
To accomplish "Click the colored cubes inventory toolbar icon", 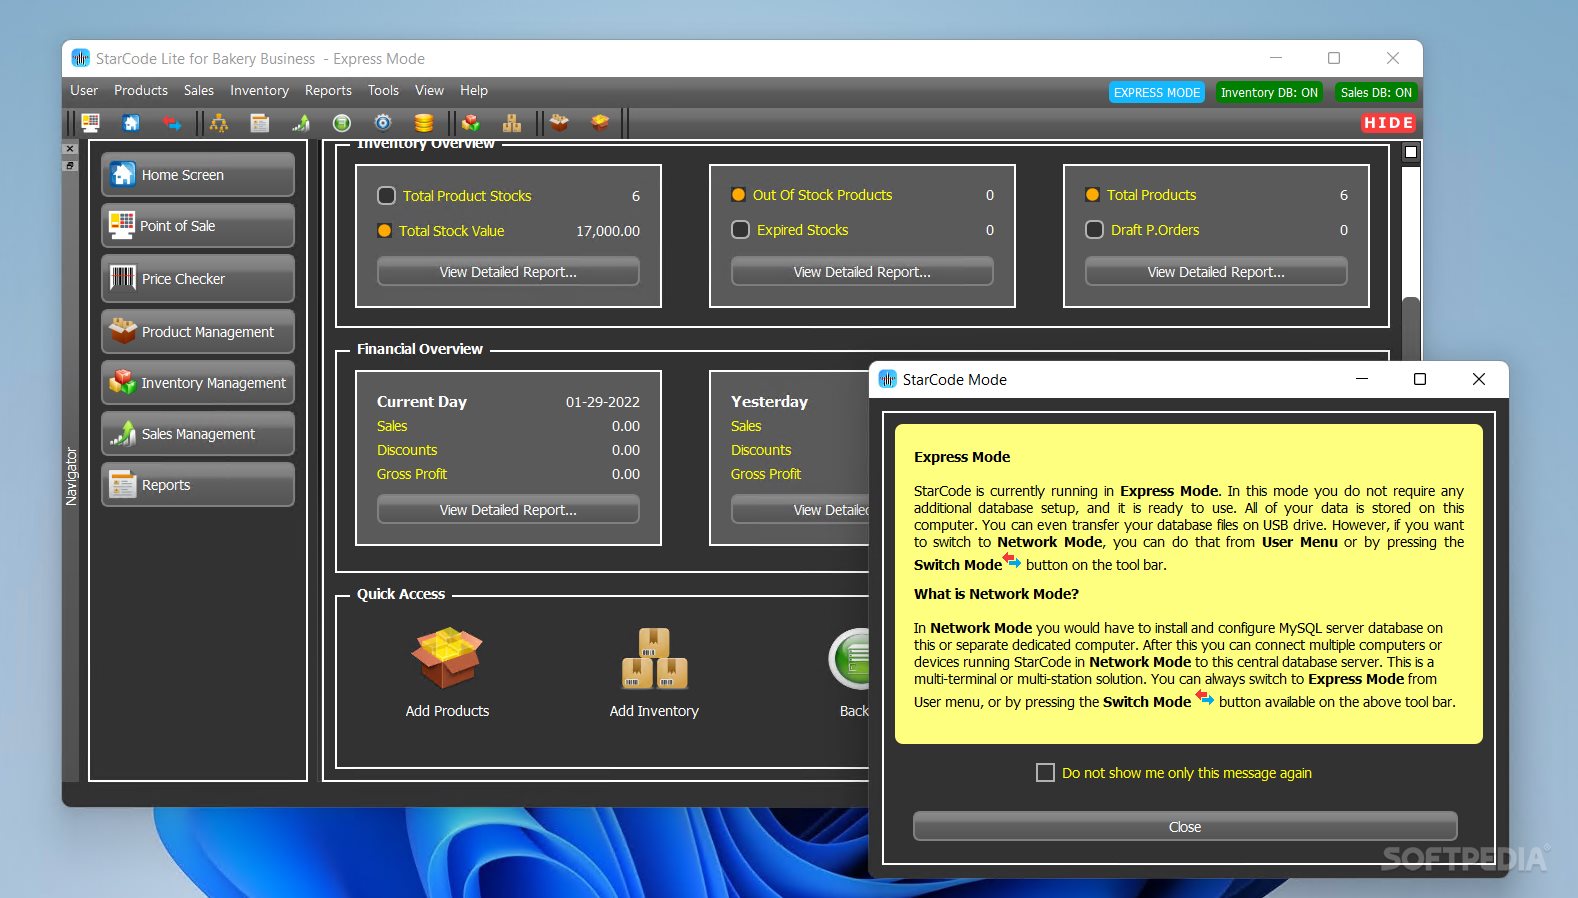I will 471,123.
